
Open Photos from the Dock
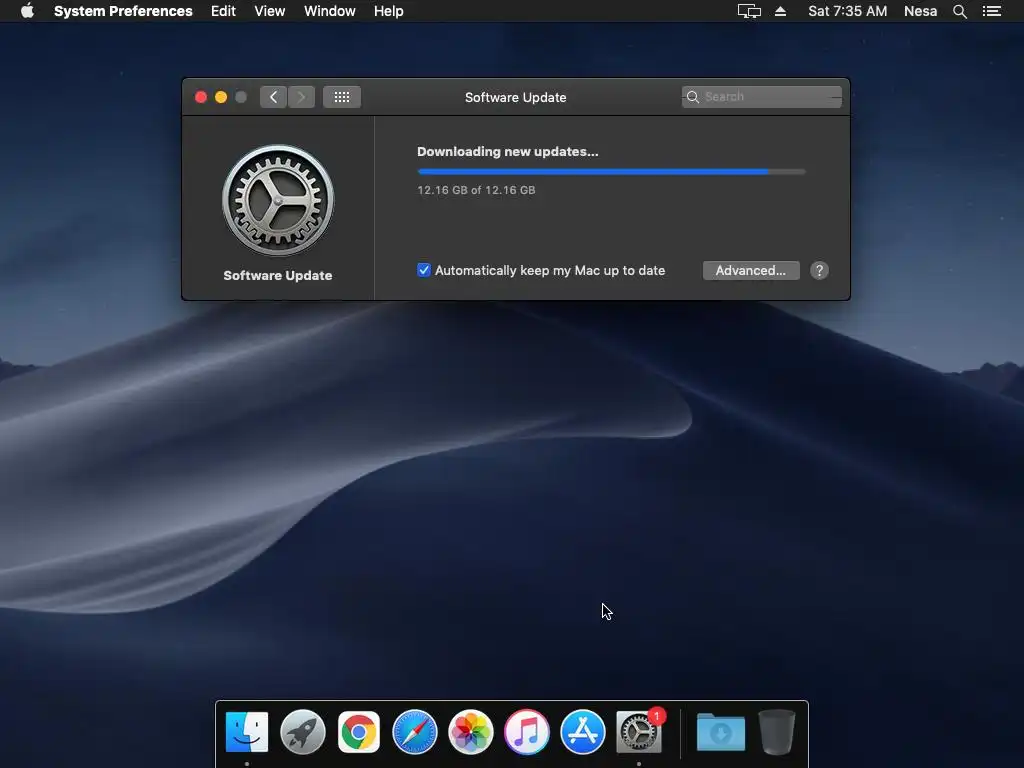[471, 732]
